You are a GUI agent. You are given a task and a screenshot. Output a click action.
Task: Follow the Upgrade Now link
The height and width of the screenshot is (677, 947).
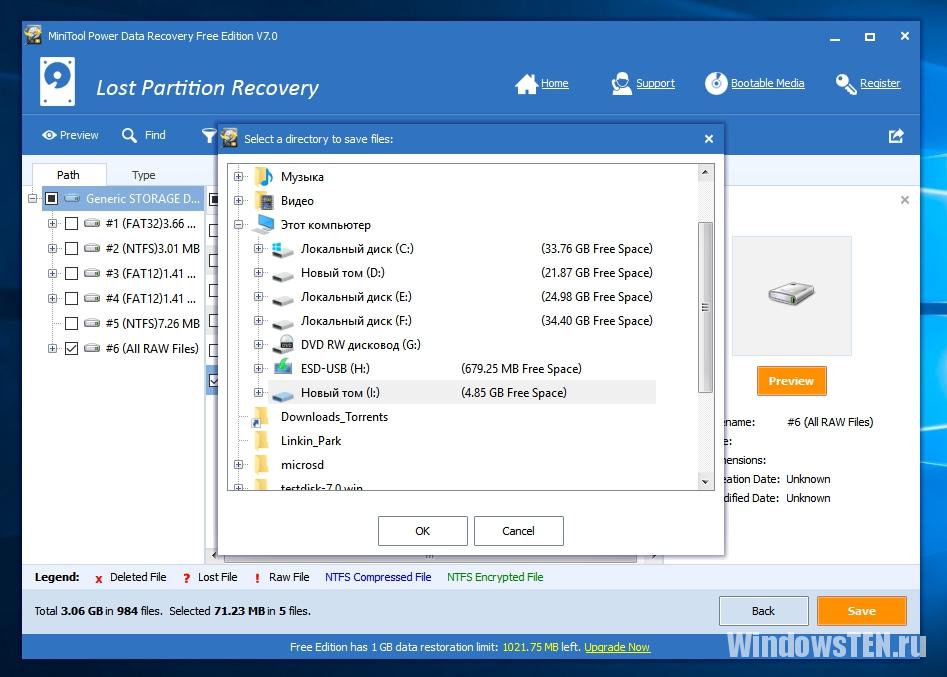click(617, 647)
